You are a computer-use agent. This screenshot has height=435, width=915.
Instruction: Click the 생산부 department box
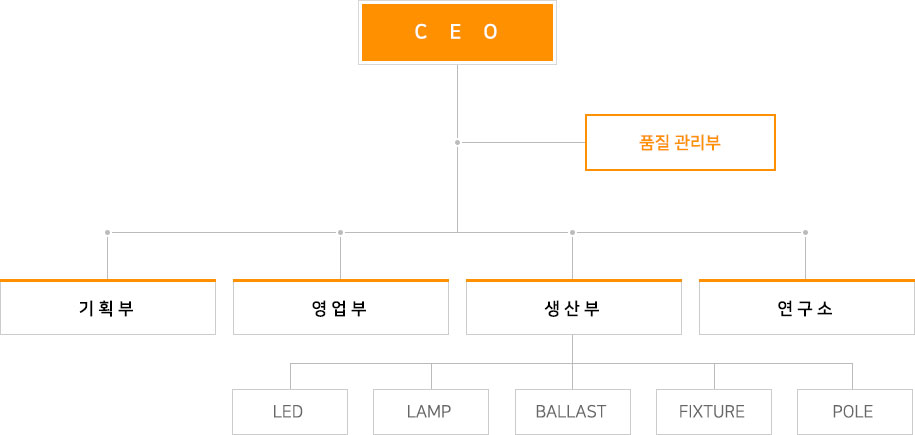(x=573, y=307)
